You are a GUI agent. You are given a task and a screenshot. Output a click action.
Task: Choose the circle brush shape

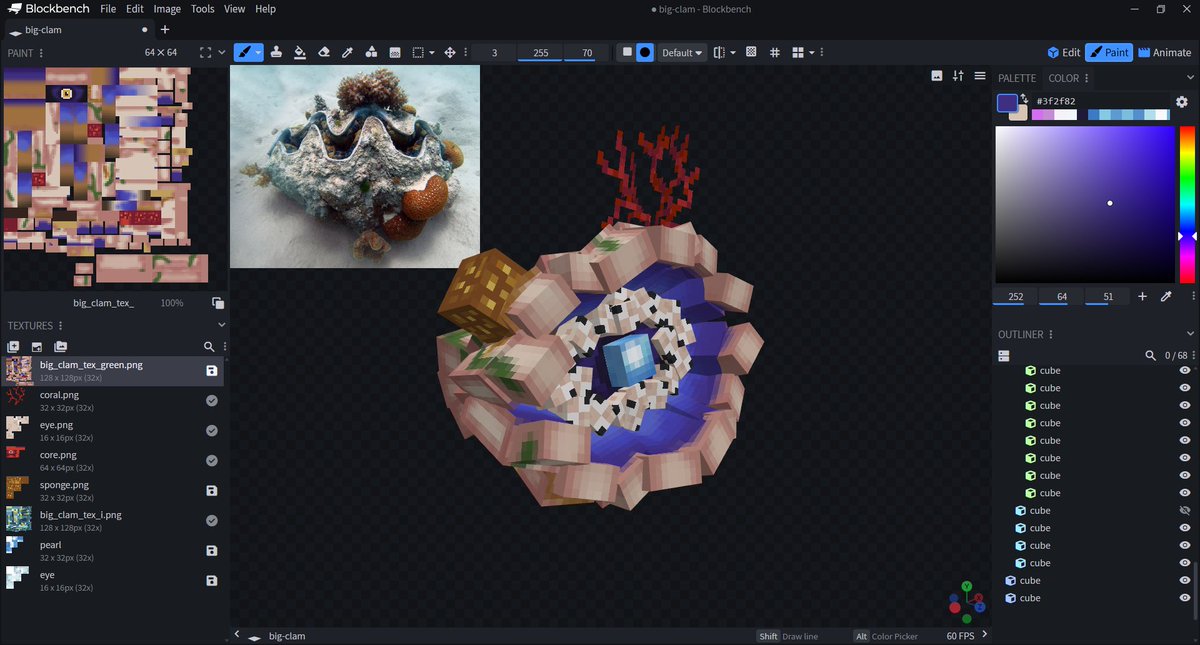[645, 52]
